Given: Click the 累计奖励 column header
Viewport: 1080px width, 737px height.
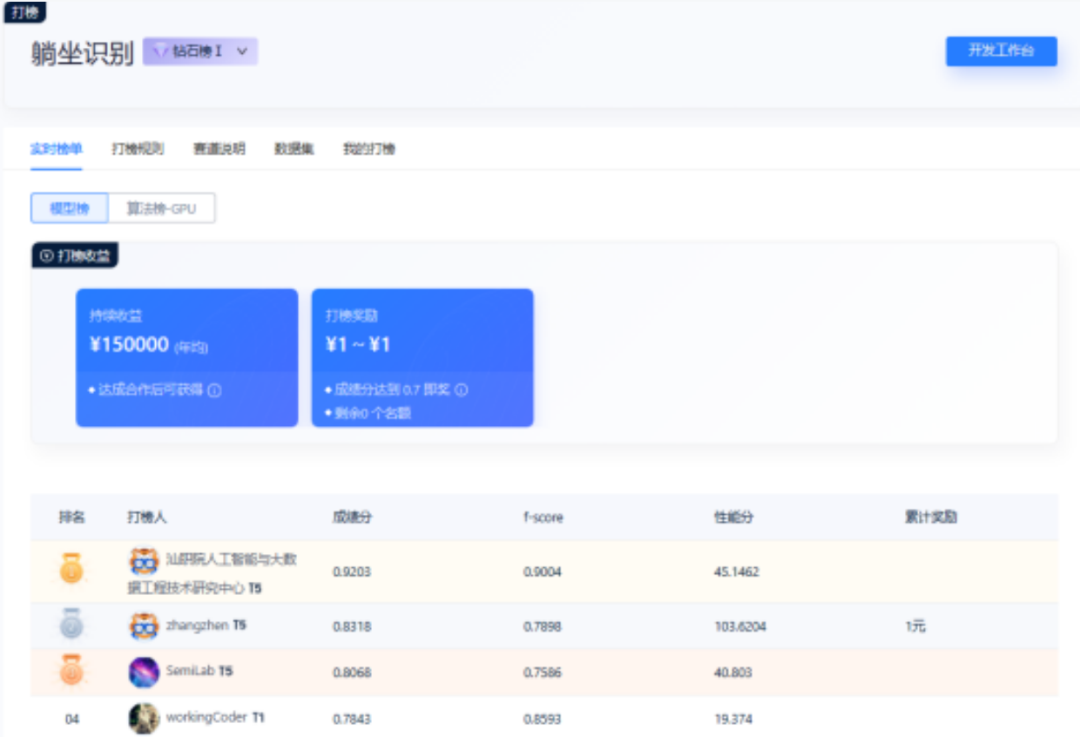Looking at the screenshot, I should (x=931, y=517).
